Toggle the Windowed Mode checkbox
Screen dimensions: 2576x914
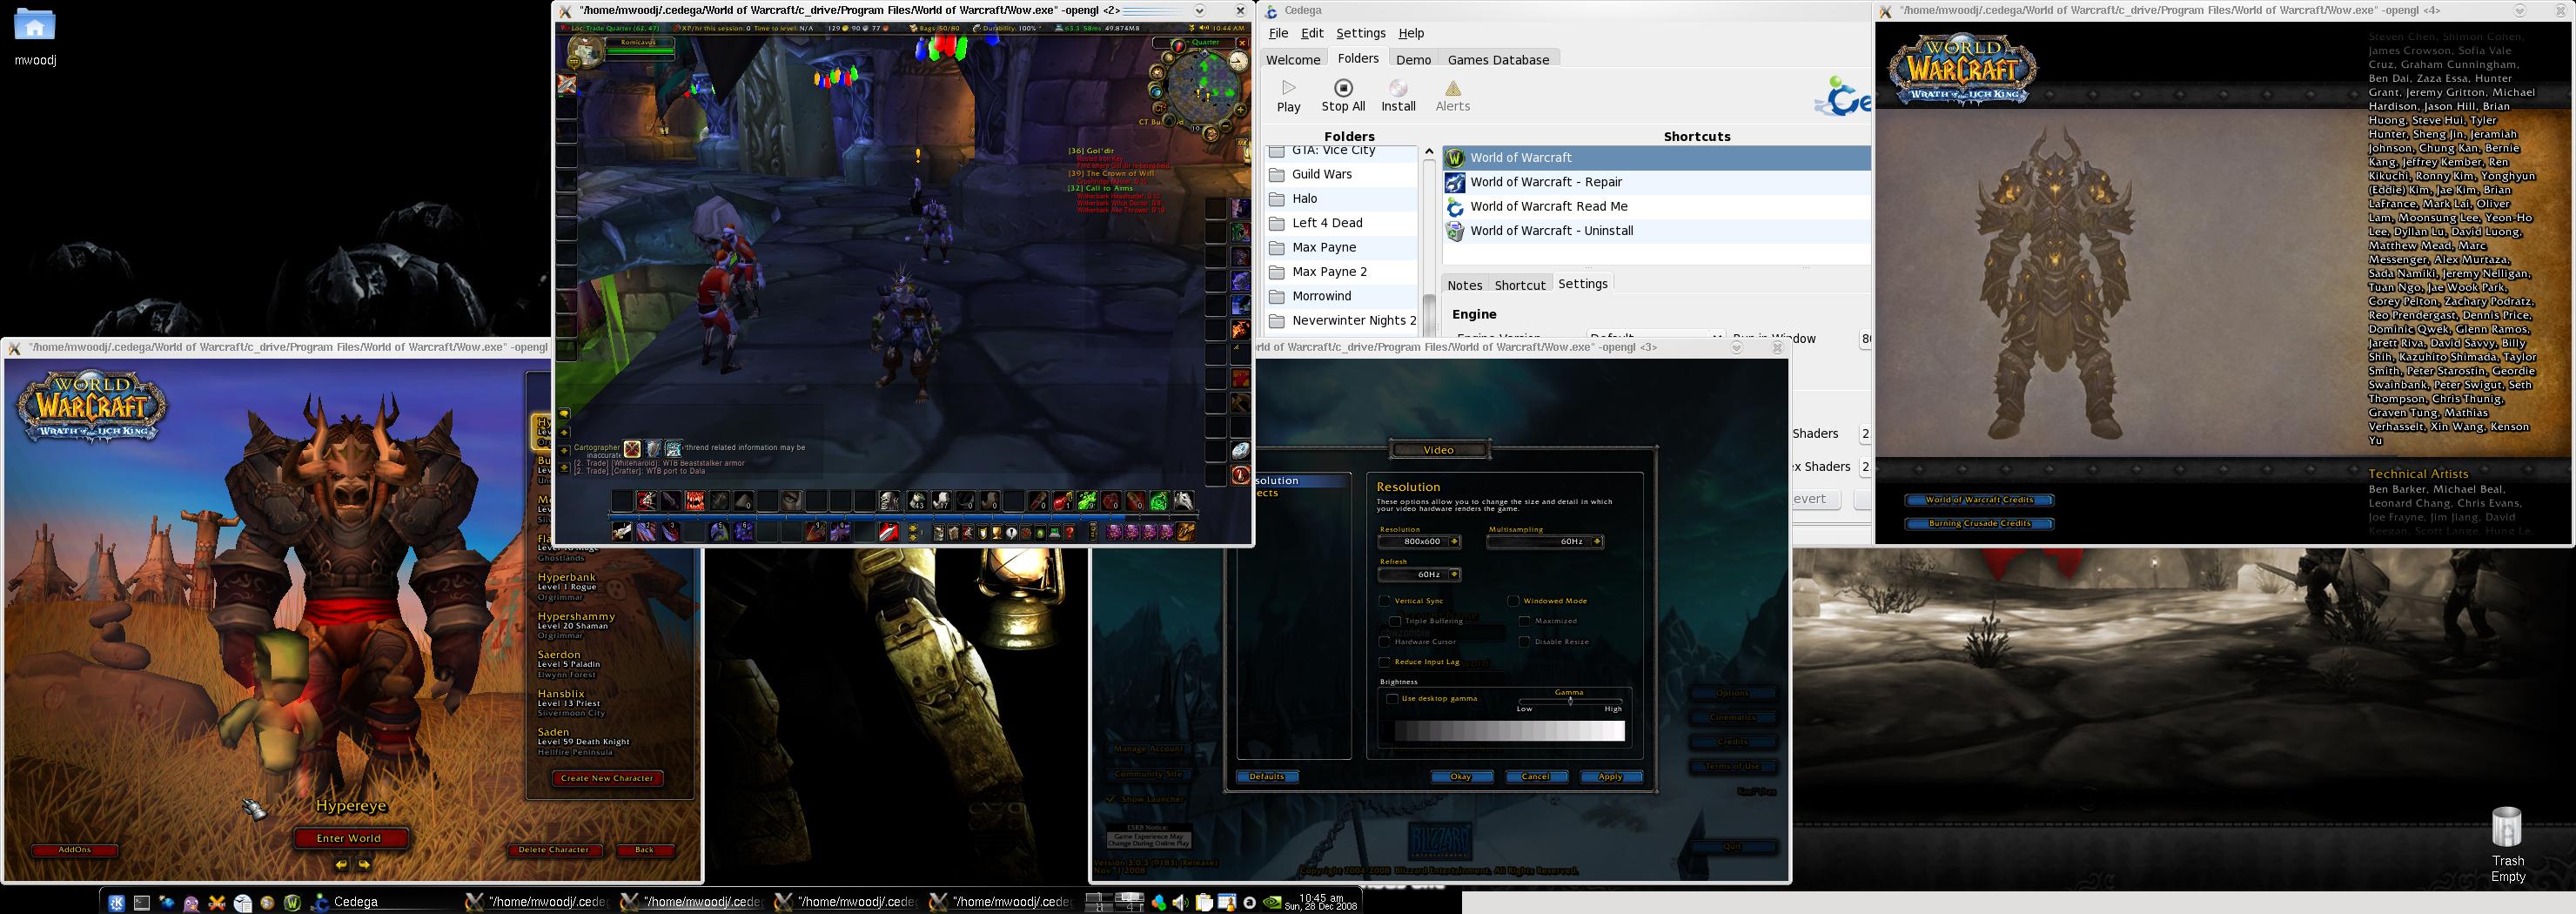coord(1514,601)
